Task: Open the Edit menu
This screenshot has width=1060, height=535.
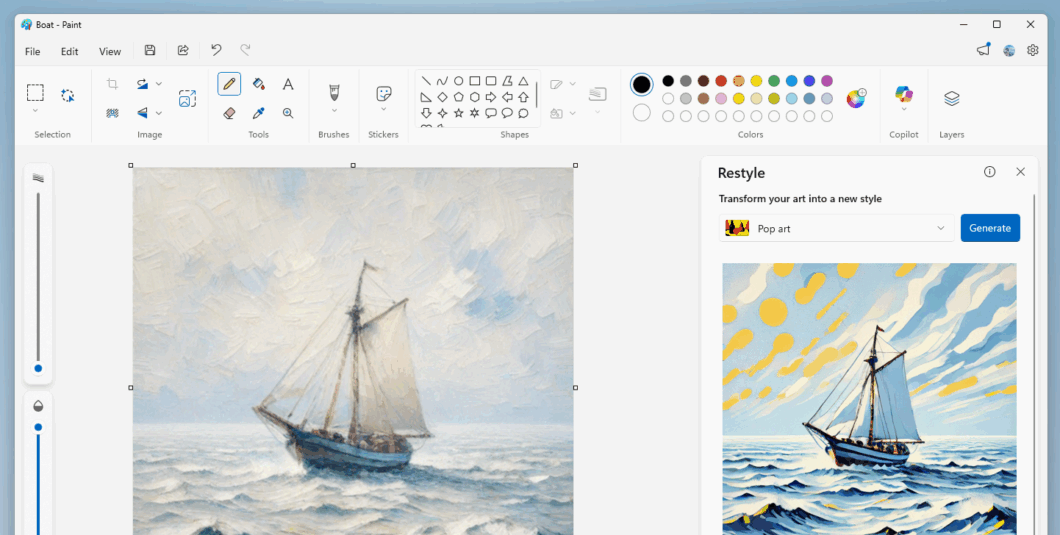Action: [70, 51]
